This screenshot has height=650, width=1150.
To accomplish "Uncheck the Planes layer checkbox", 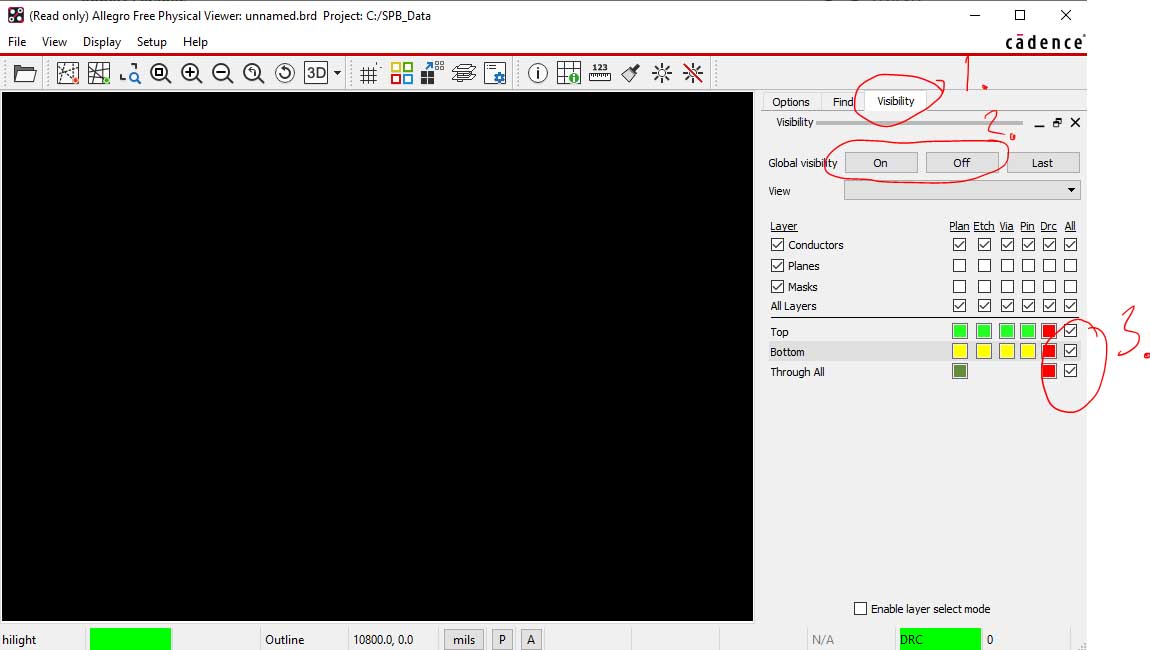I will [x=777, y=266].
